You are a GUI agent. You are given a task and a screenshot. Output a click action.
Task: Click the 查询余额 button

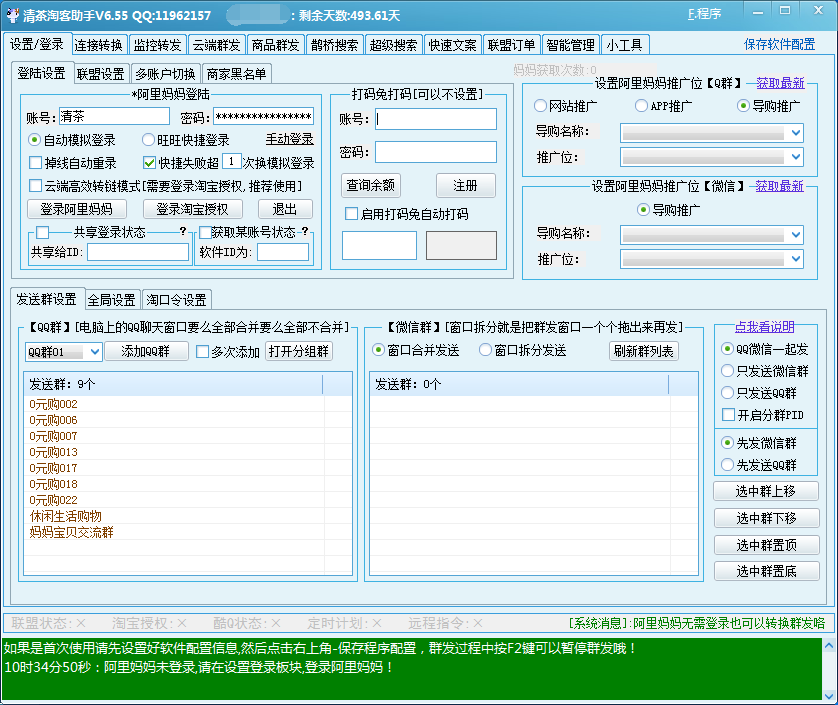click(370, 185)
